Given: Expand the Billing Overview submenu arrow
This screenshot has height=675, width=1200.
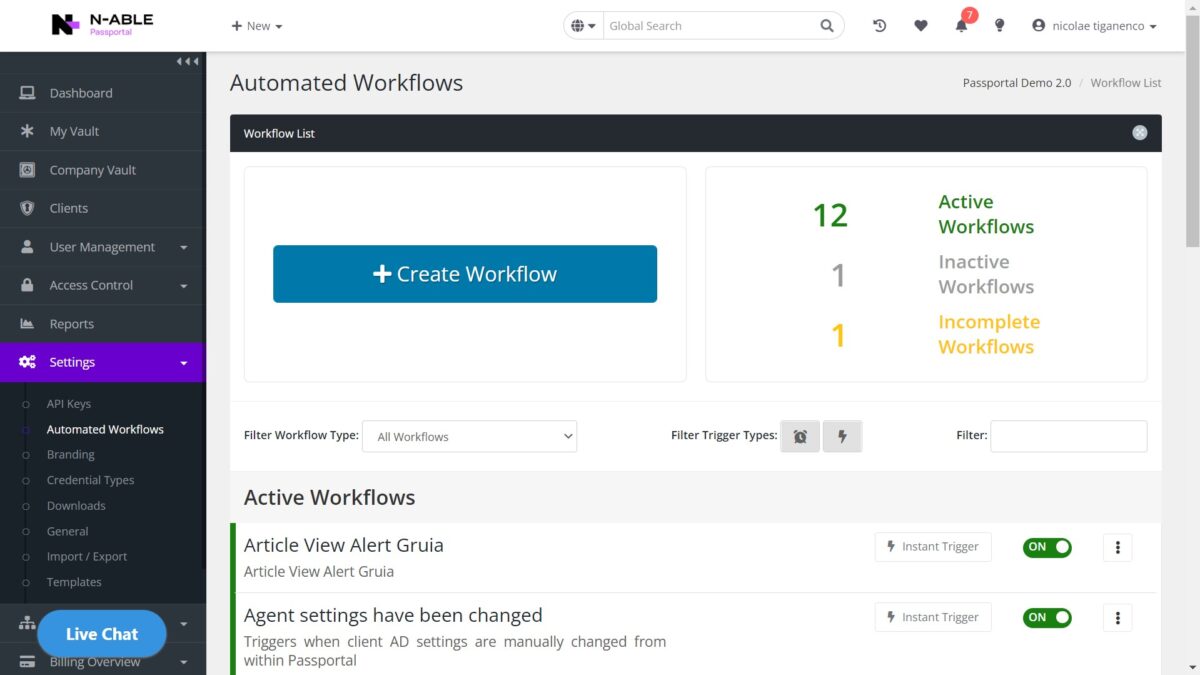Looking at the screenshot, I should click(184, 661).
